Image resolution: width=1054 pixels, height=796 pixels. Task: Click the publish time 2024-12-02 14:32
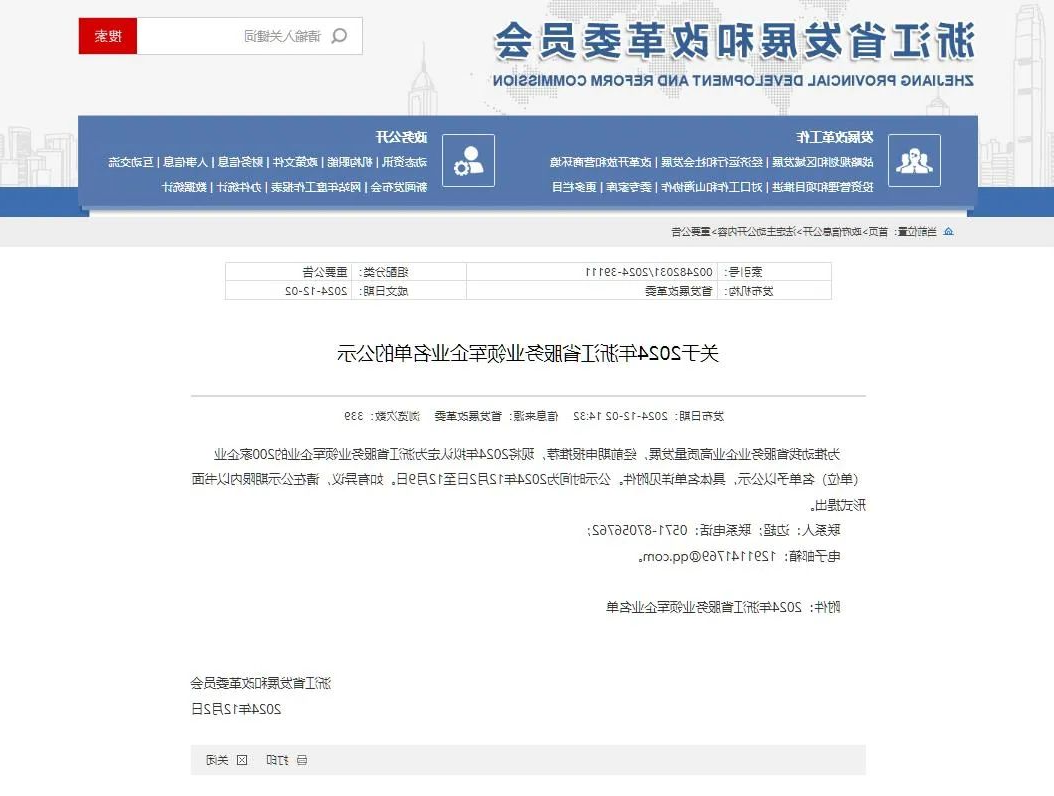(x=620, y=416)
